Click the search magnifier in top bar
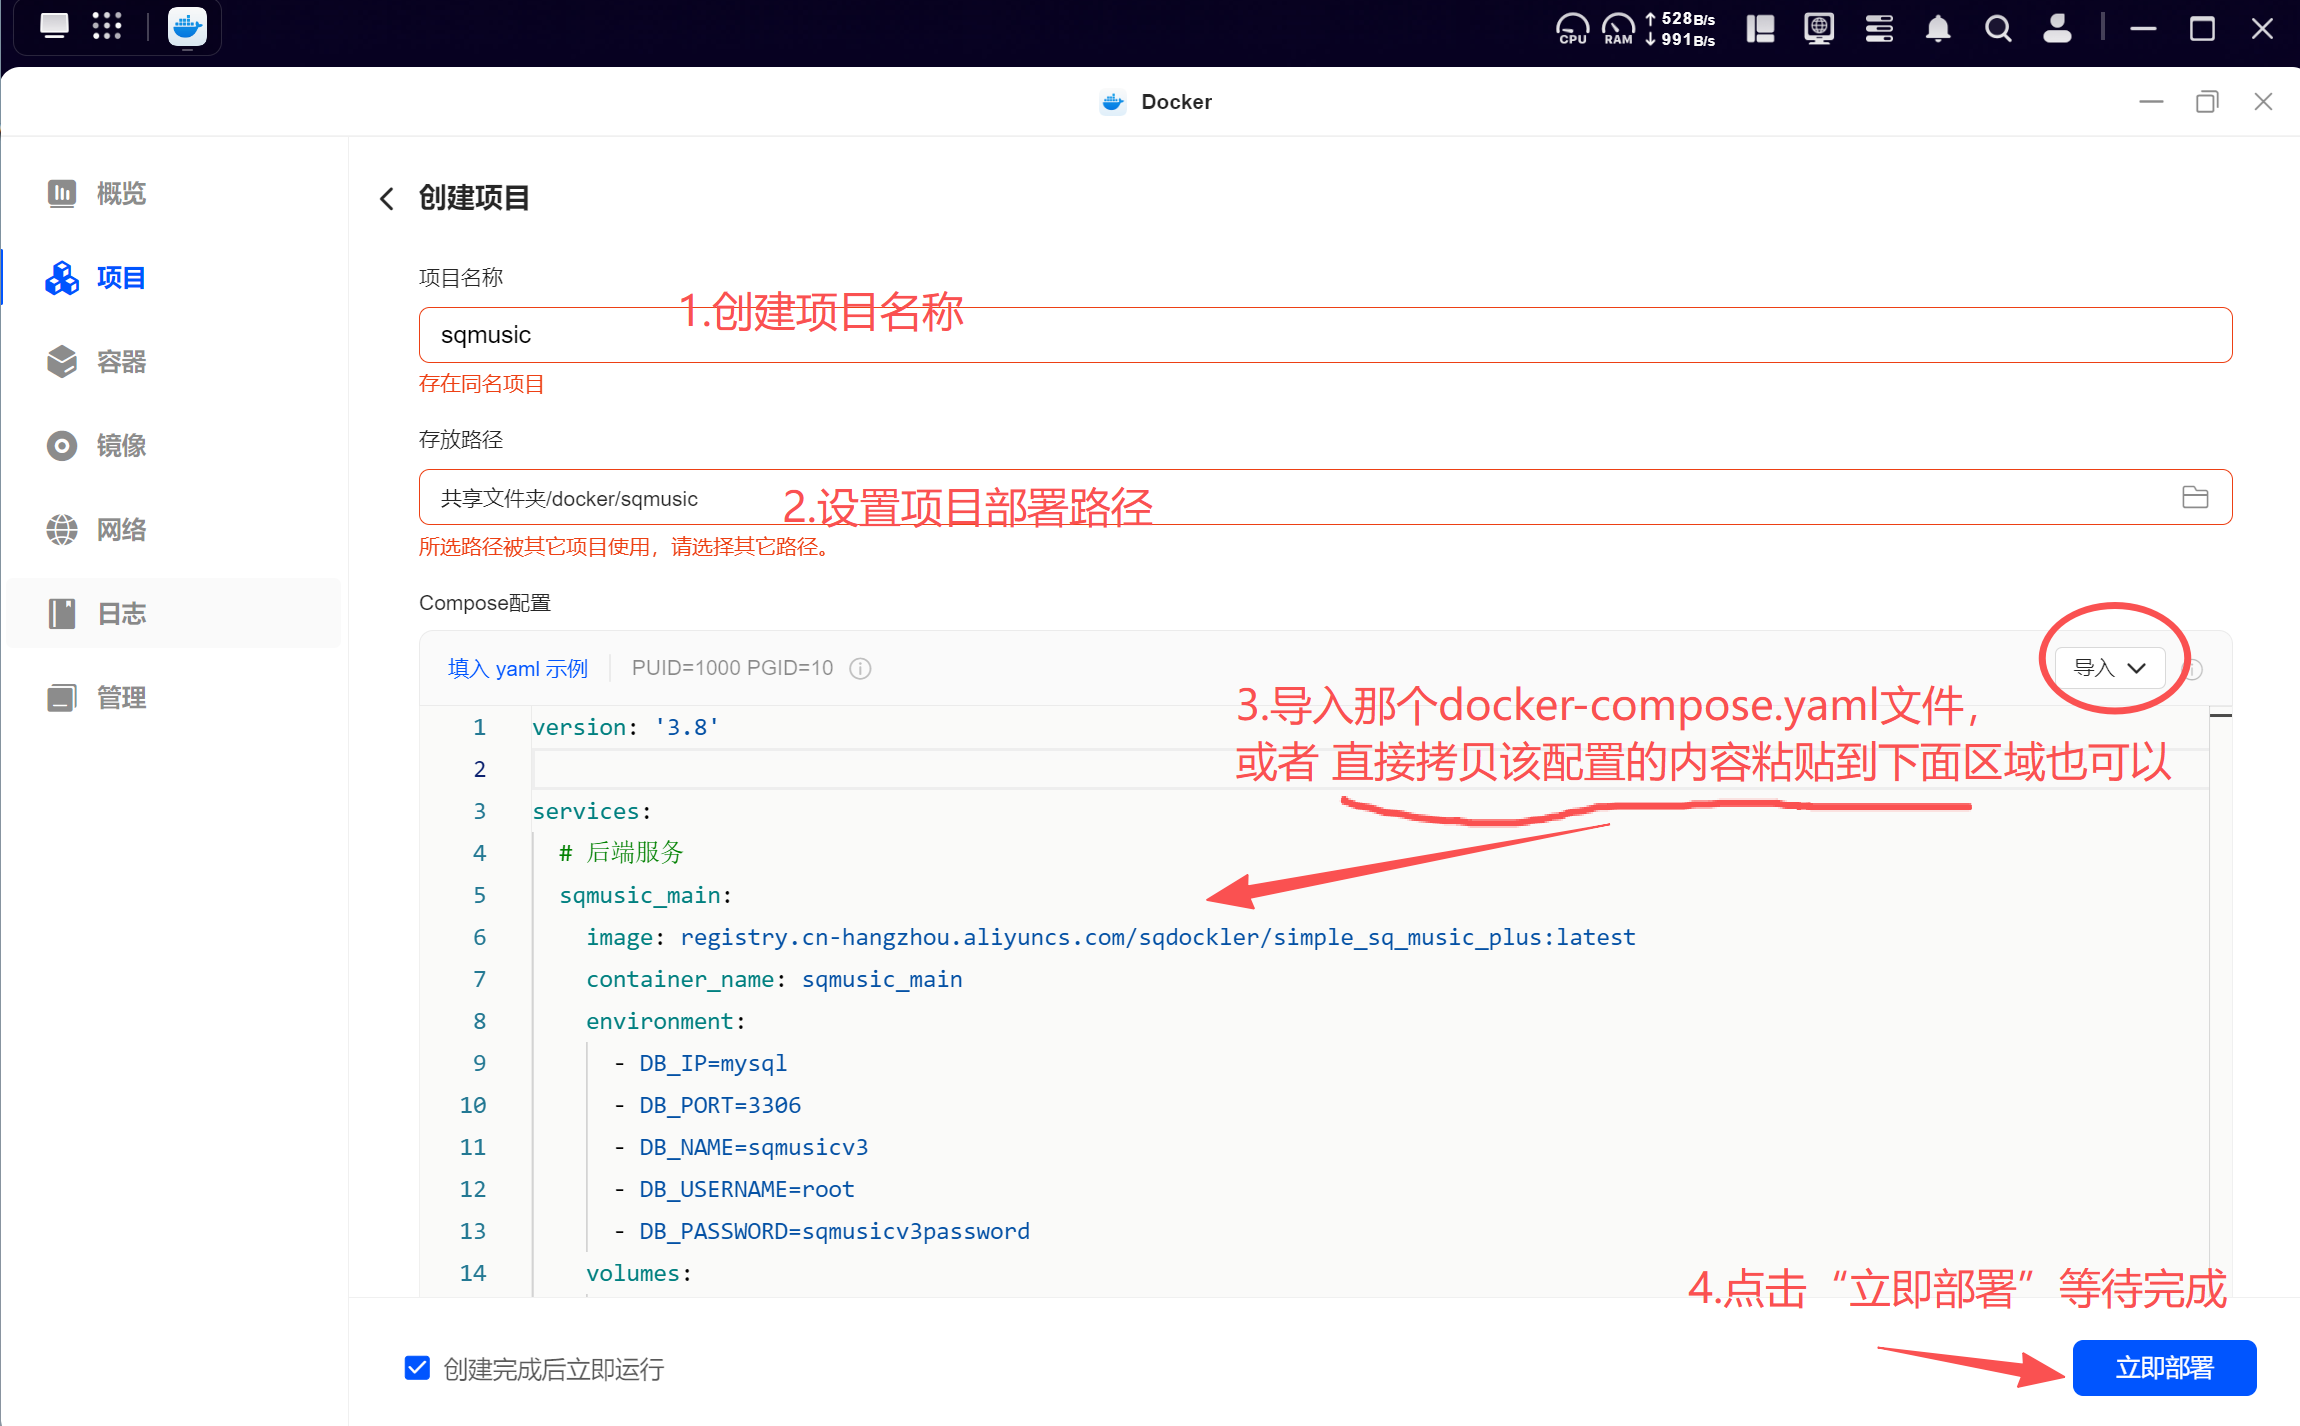The width and height of the screenshot is (2300, 1426). point(1997,28)
